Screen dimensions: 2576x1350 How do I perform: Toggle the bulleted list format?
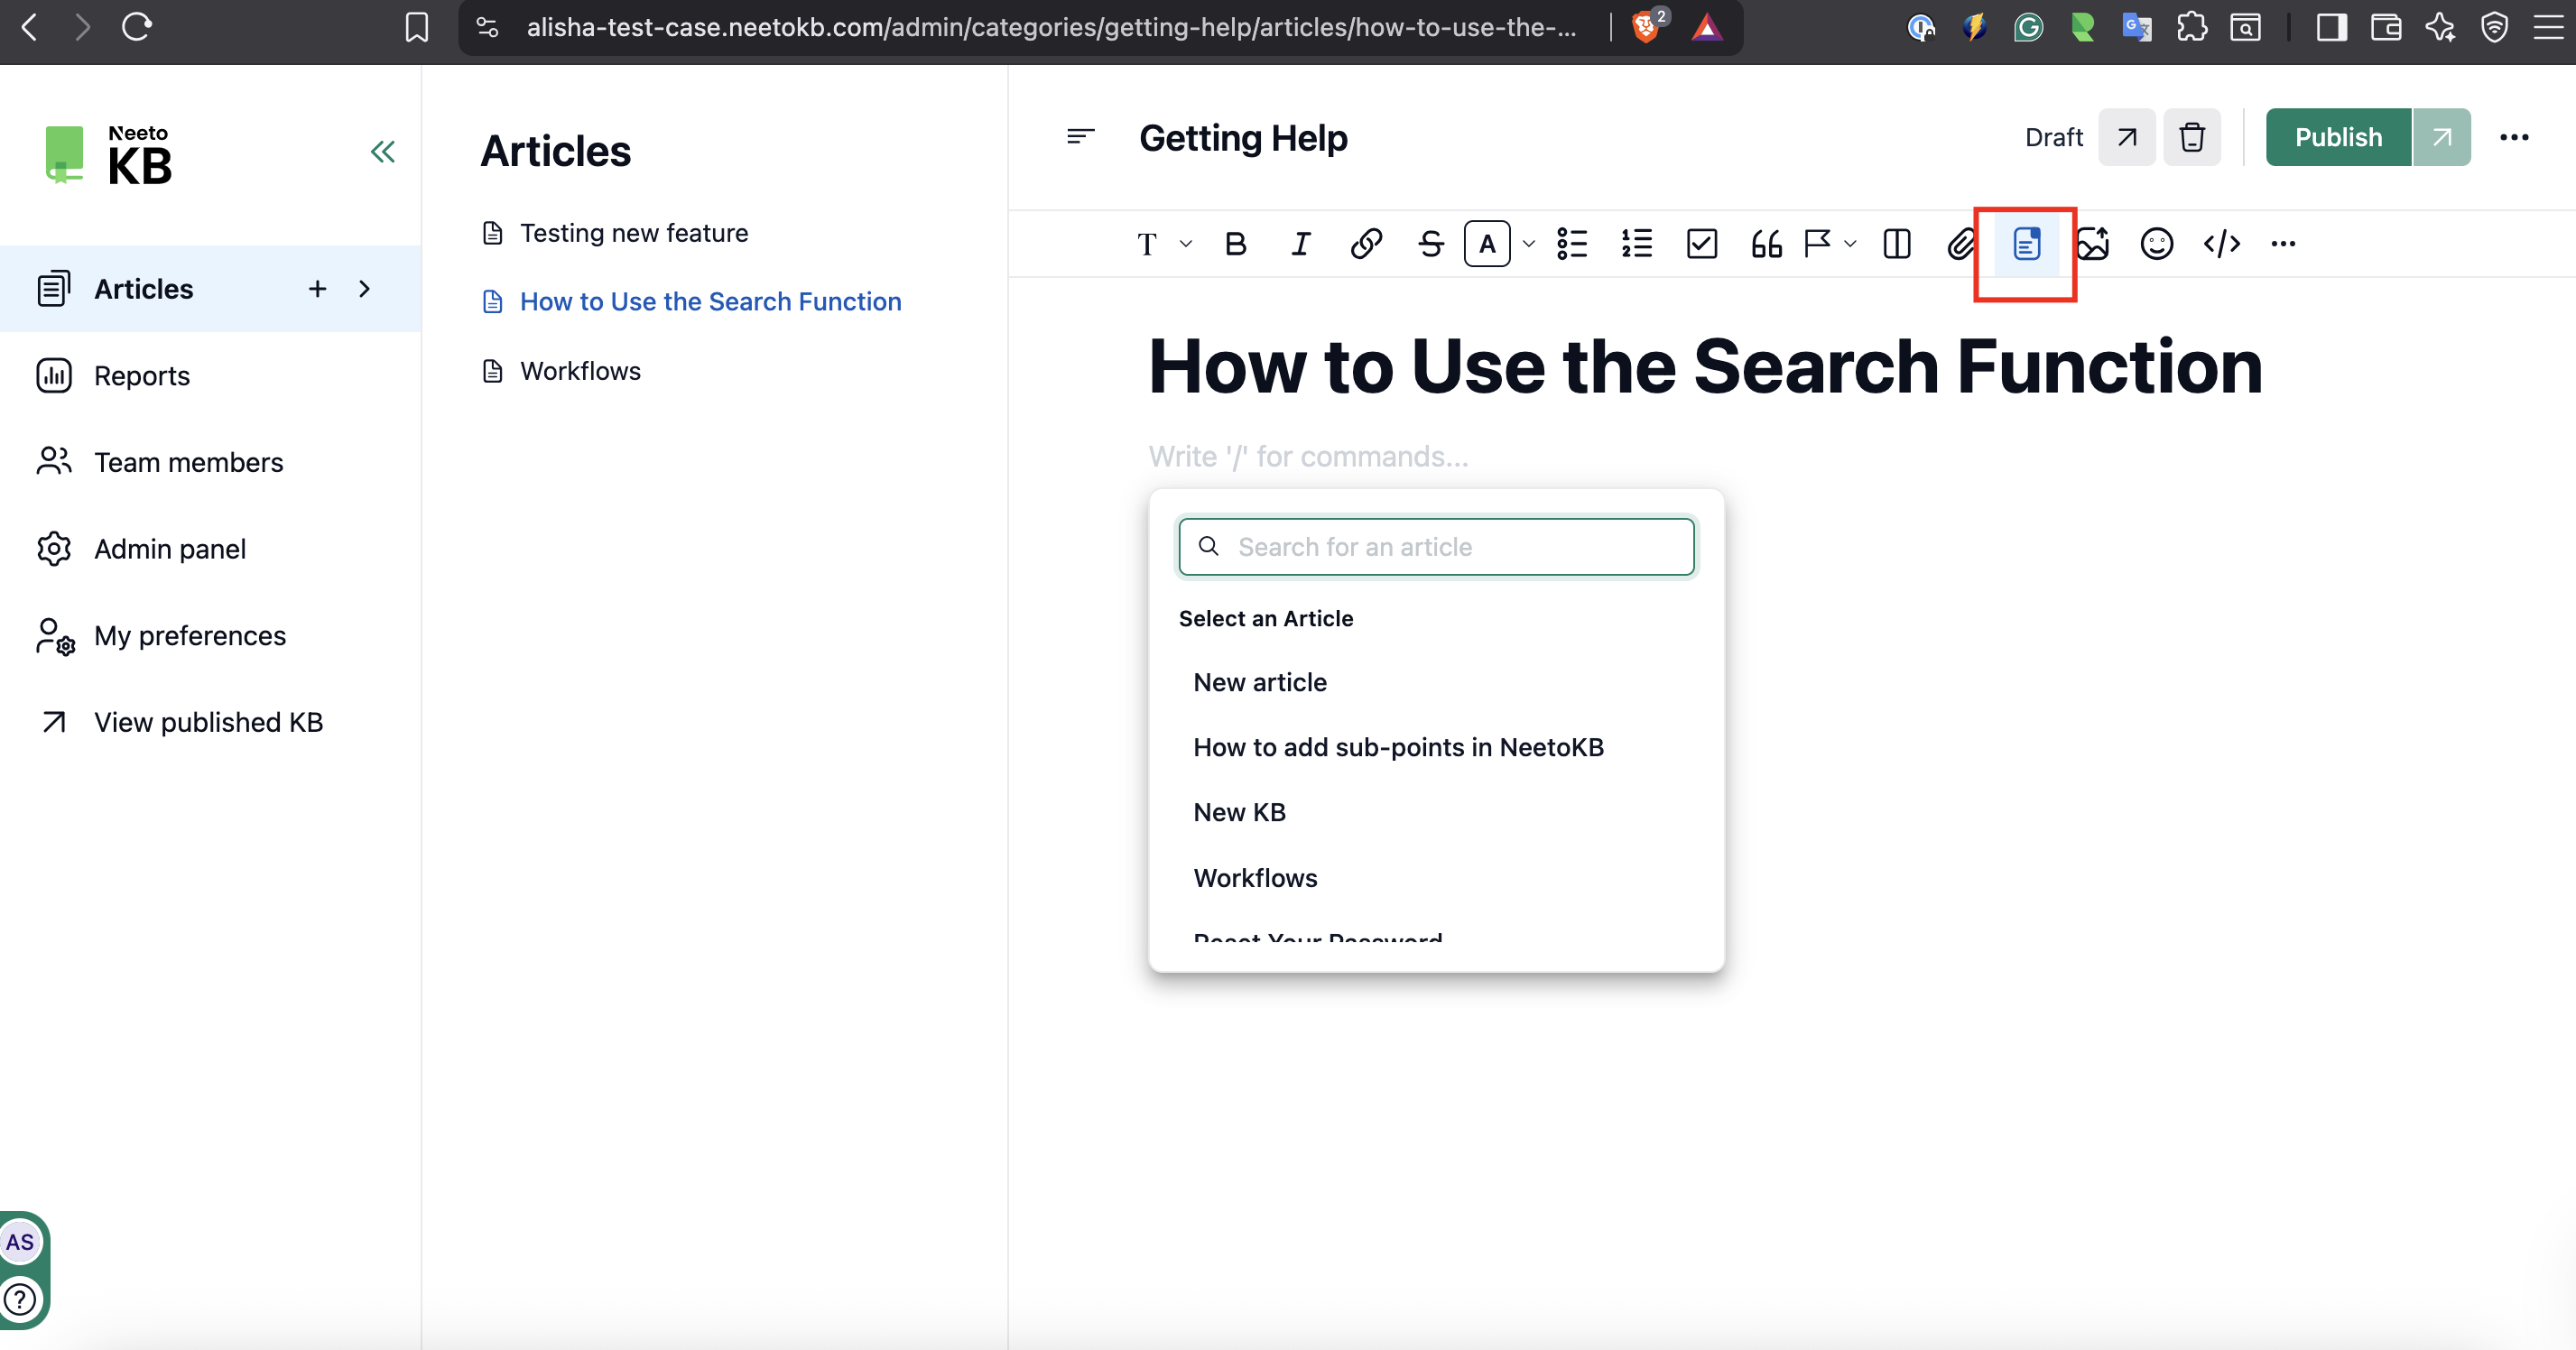click(1572, 244)
